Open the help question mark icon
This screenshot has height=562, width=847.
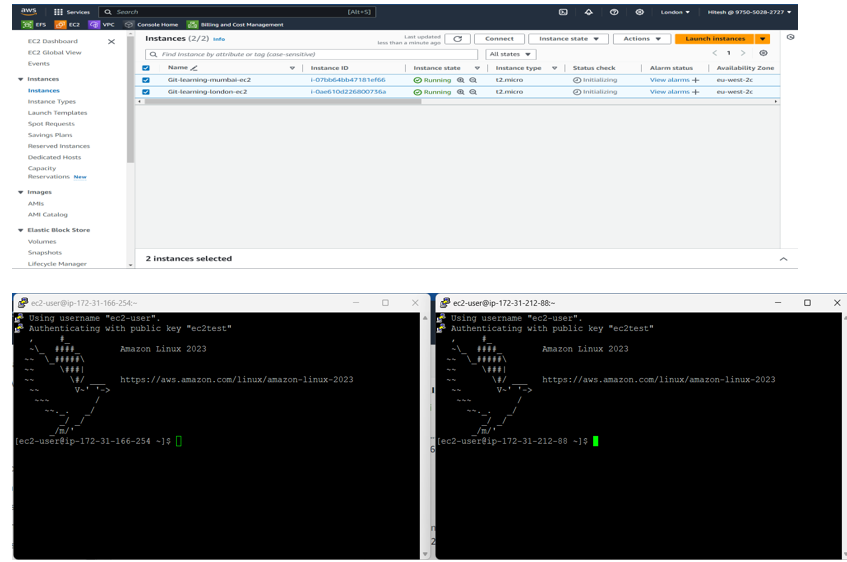(614, 12)
